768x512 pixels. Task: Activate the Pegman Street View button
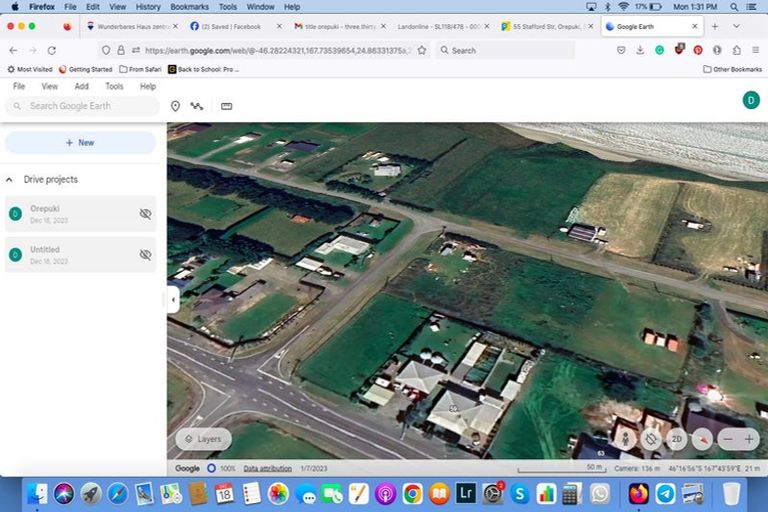click(x=625, y=439)
